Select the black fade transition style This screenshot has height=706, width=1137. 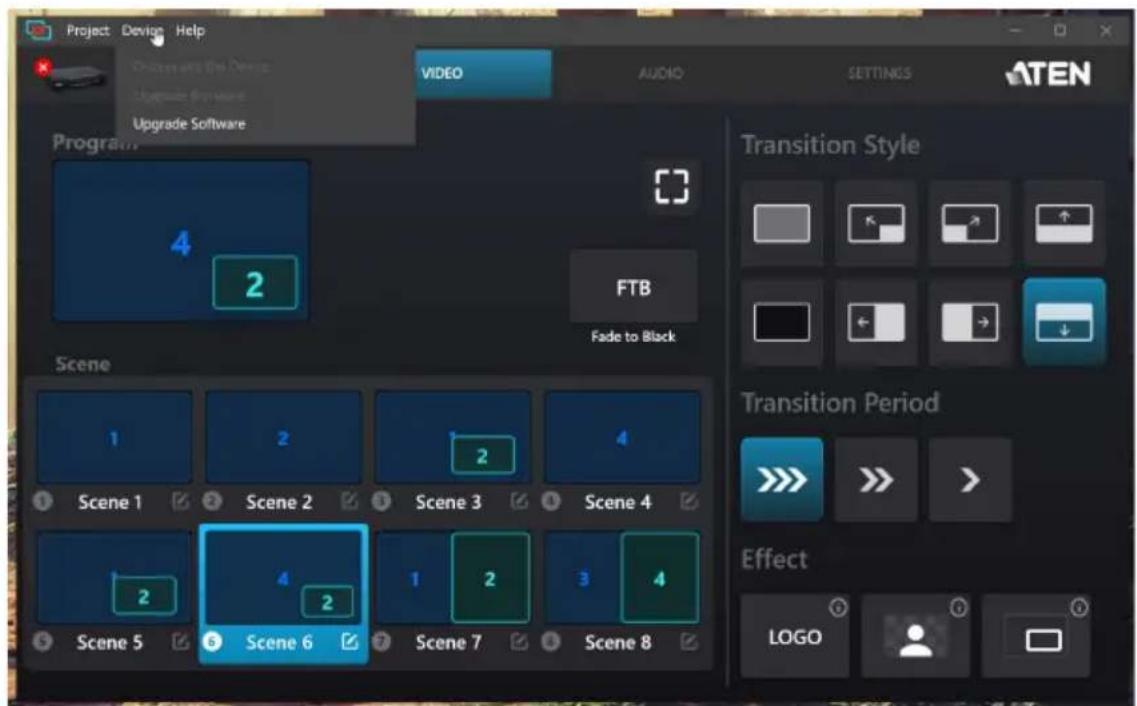[782, 322]
